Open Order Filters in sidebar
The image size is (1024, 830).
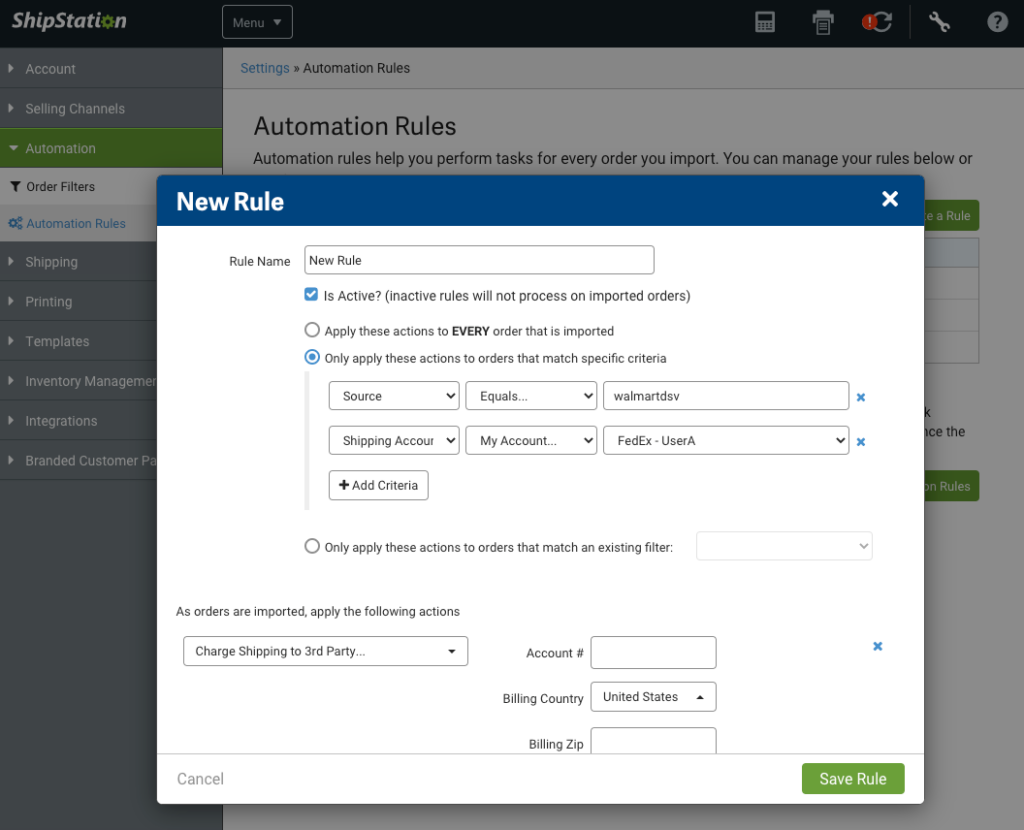[78, 187]
